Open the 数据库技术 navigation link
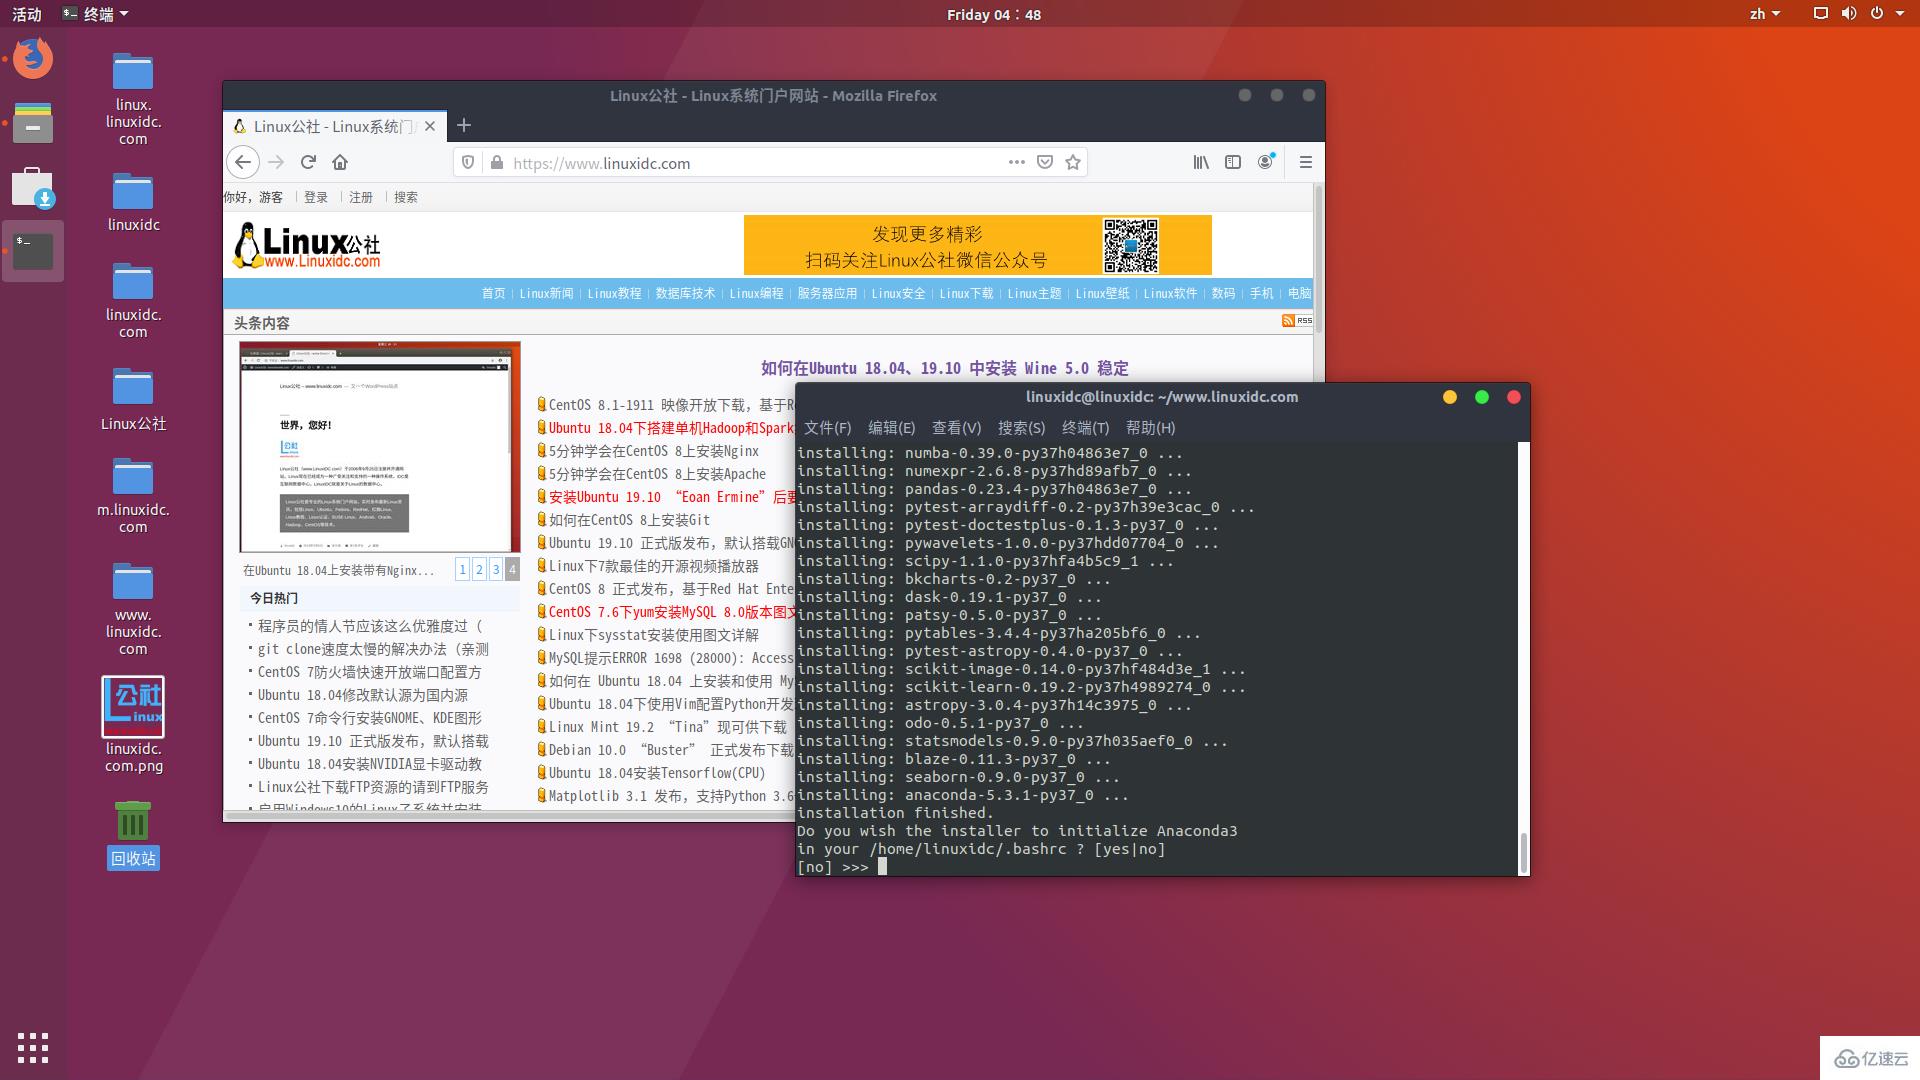The image size is (1920, 1080). pyautogui.click(x=685, y=293)
